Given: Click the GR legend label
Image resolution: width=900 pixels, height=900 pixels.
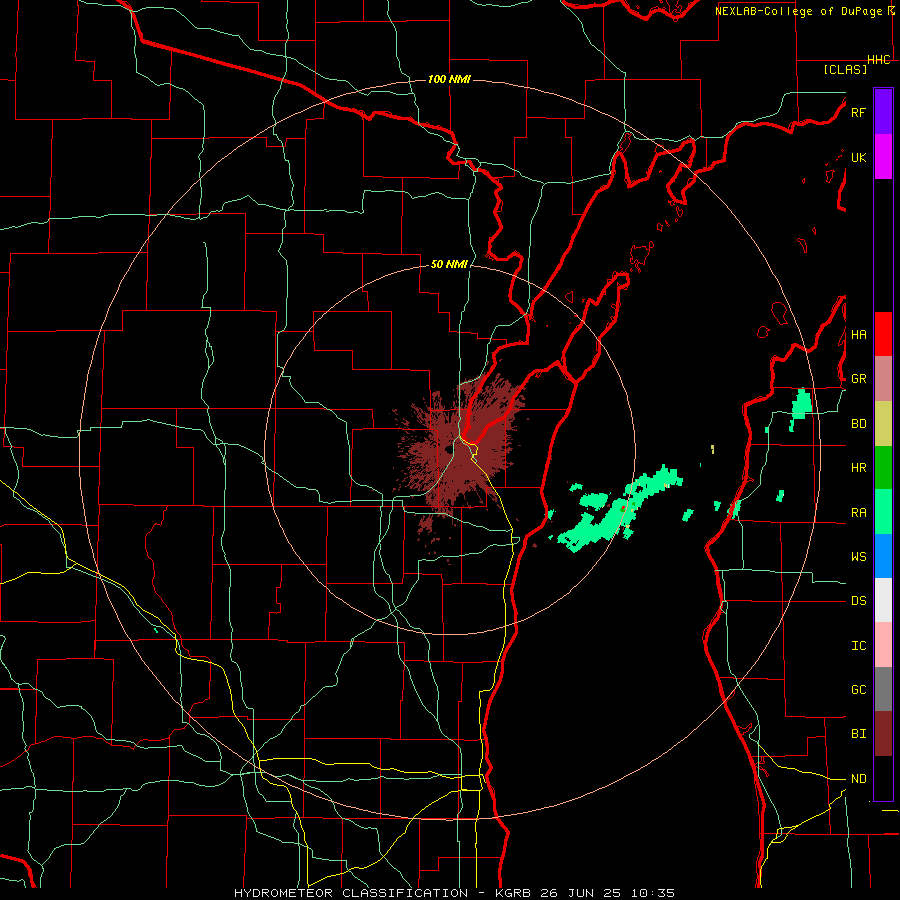Looking at the screenshot, I should [858, 379].
